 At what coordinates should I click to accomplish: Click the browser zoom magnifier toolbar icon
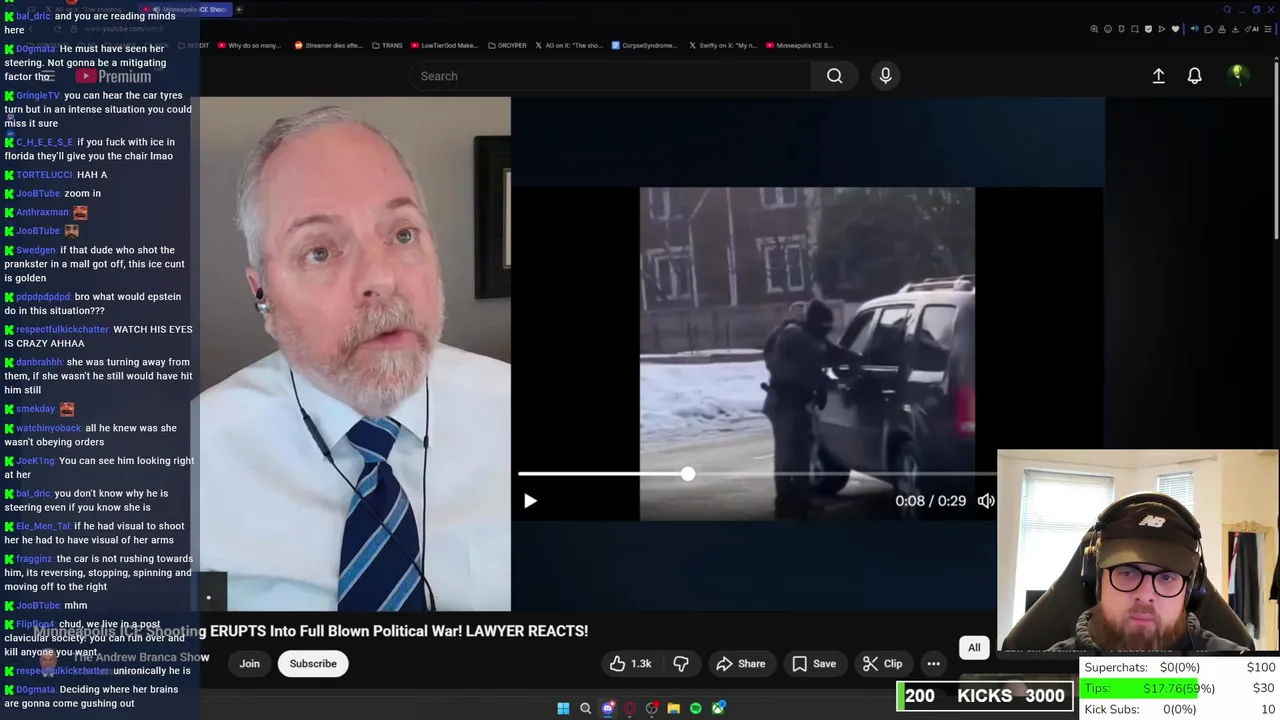1094,29
